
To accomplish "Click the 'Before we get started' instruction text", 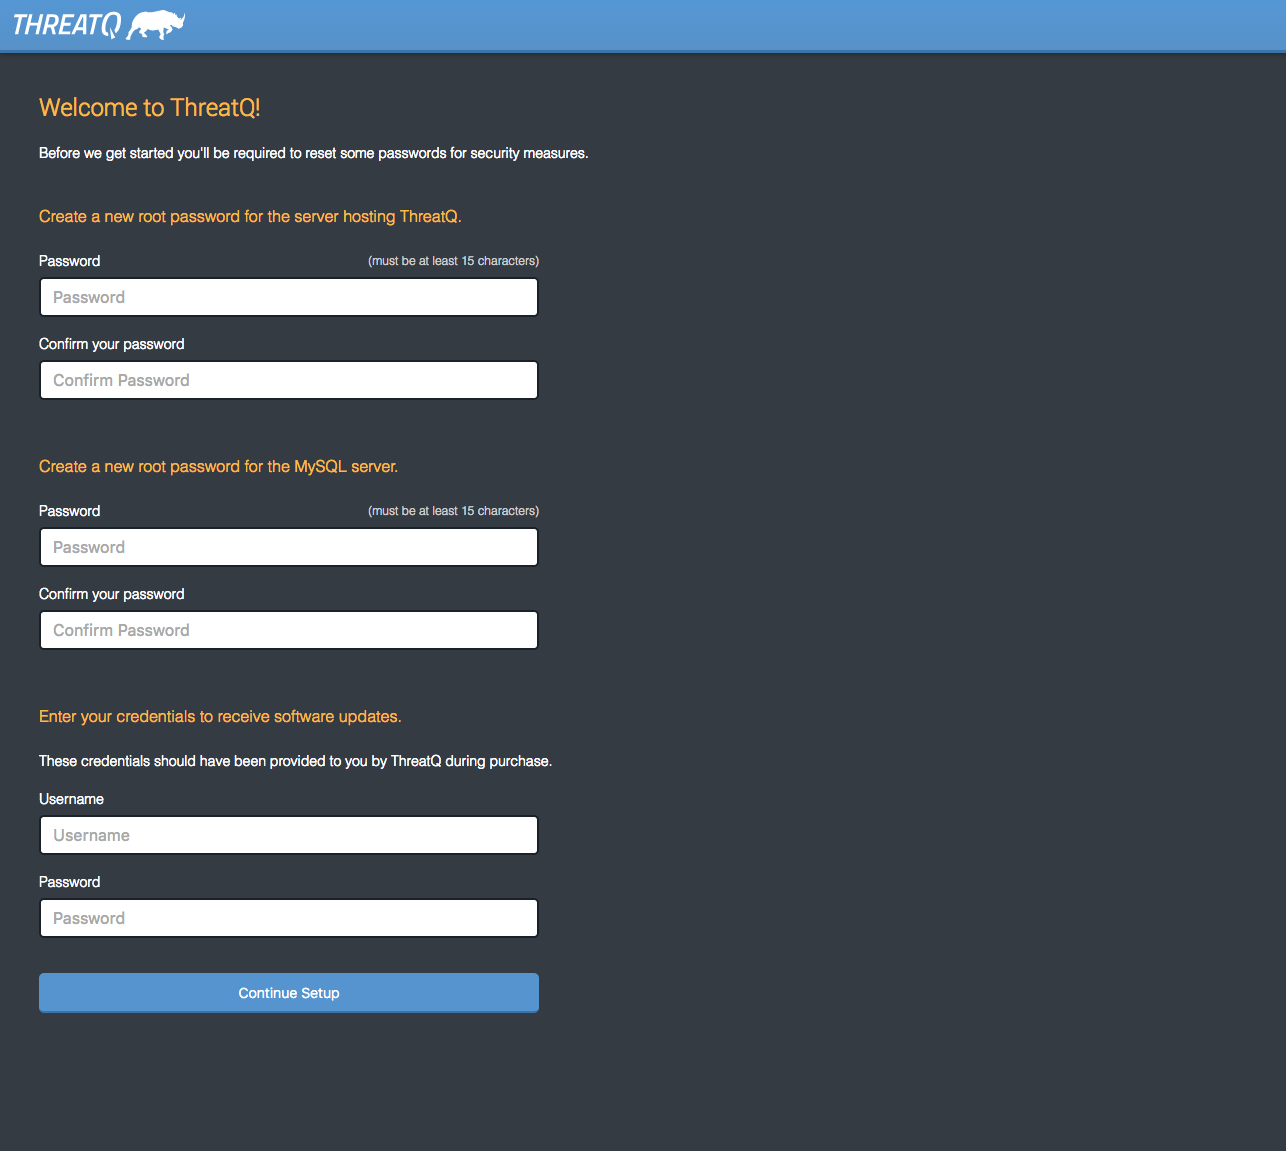I will coord(314,153).
